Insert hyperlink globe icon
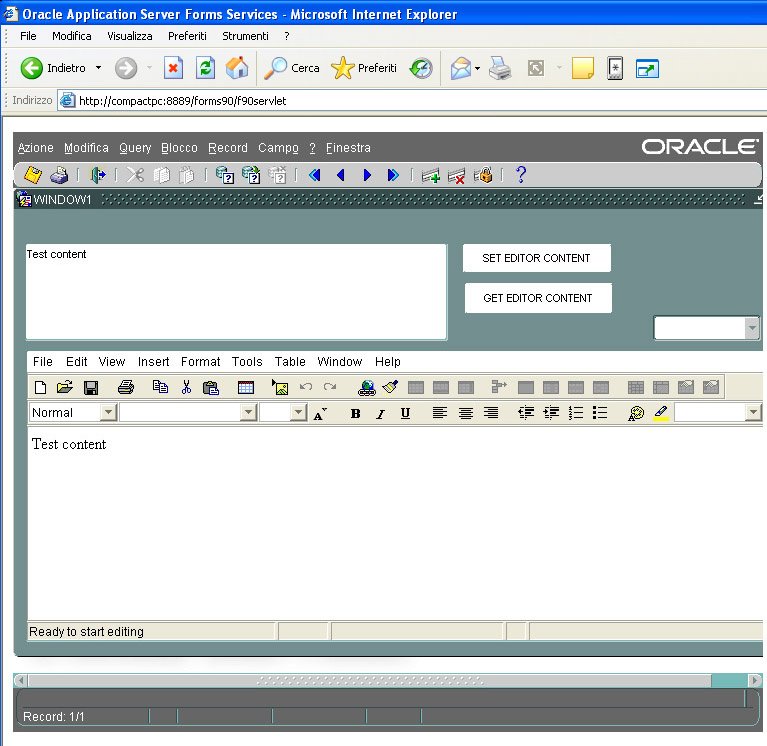The height and width of the screenshot is (746, 767). point(366,388)
